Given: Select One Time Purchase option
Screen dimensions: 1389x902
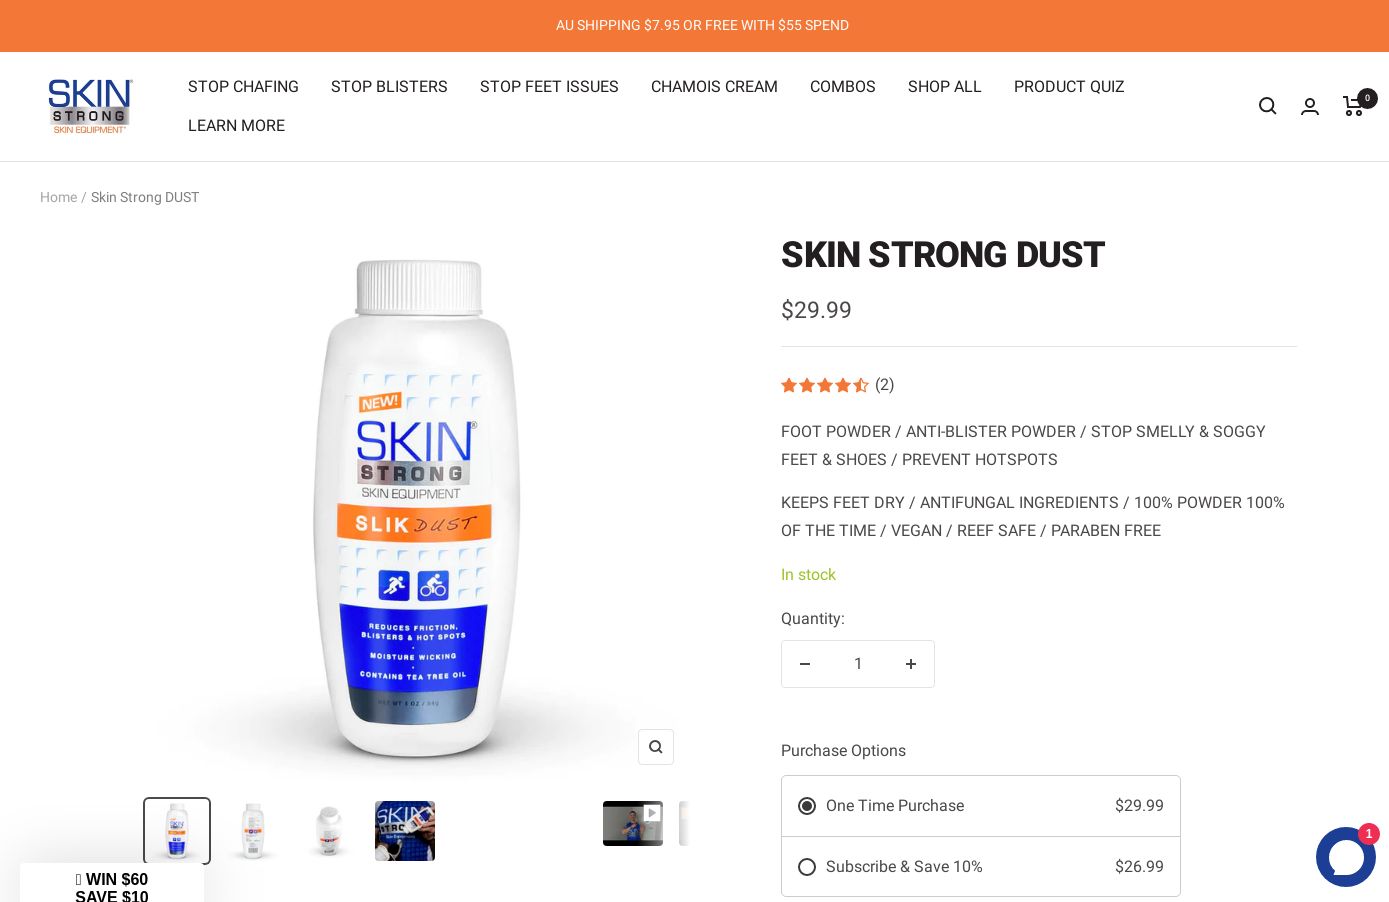Looking at the screenshot, I should (981, 806).
